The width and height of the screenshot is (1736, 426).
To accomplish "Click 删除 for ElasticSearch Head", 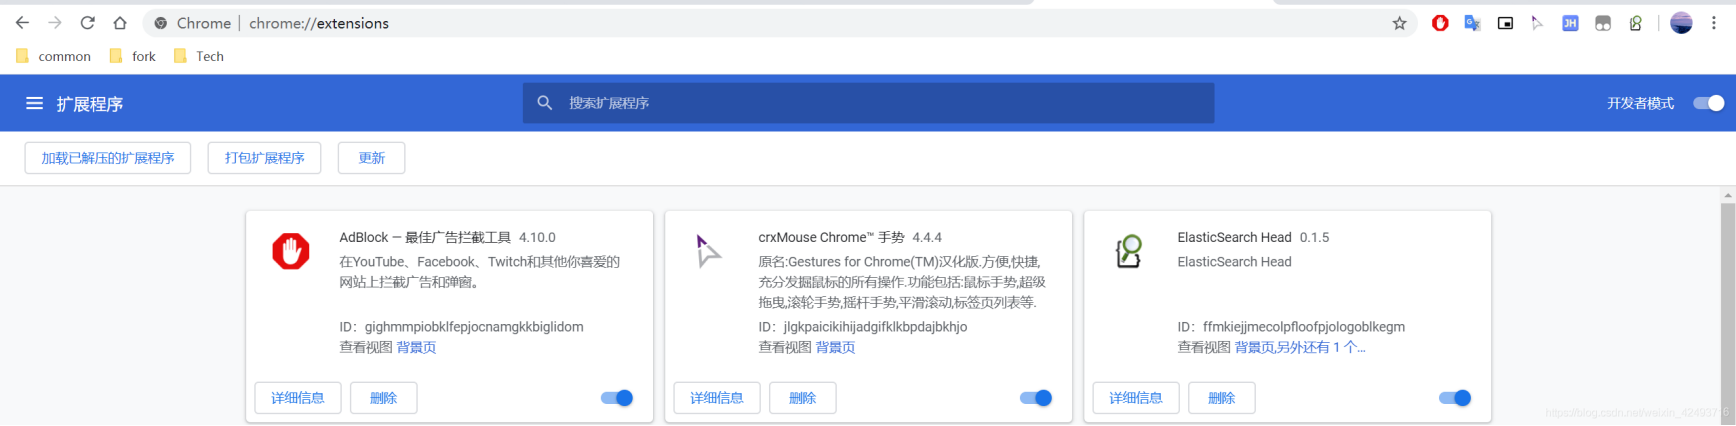I will pyautogui.click(x=1222, y=398).
